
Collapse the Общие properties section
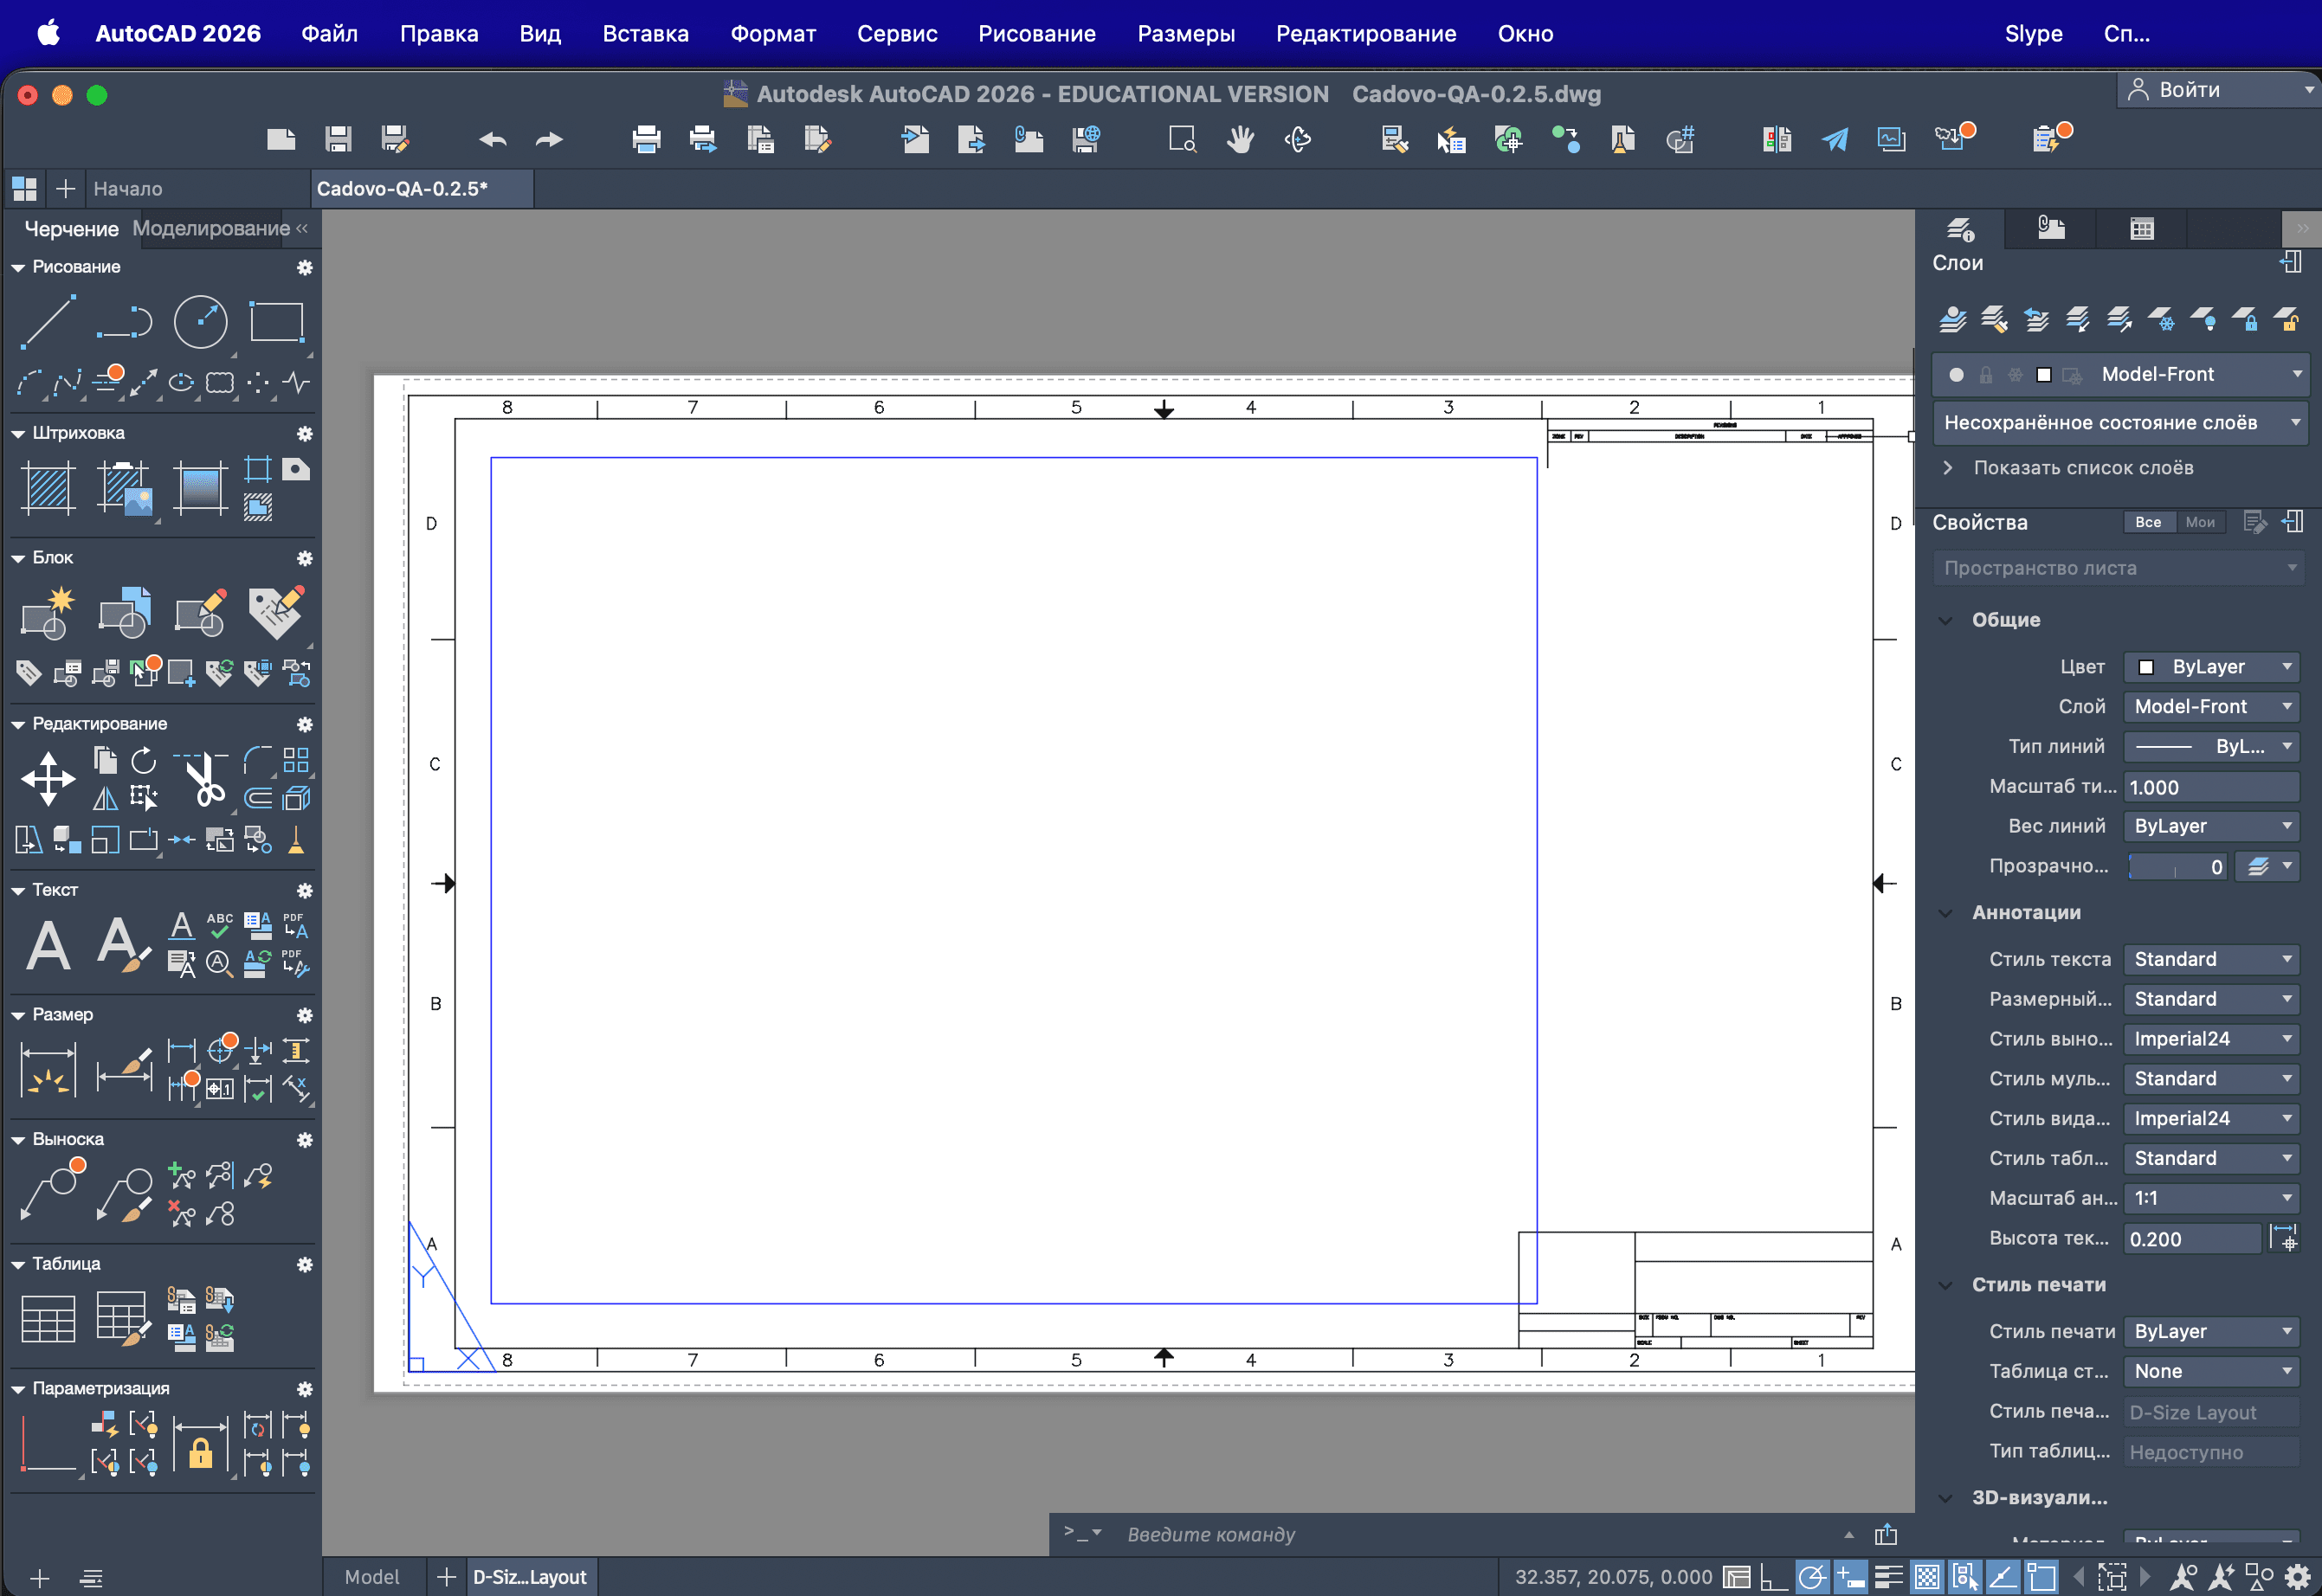[x=1946, y=620]
